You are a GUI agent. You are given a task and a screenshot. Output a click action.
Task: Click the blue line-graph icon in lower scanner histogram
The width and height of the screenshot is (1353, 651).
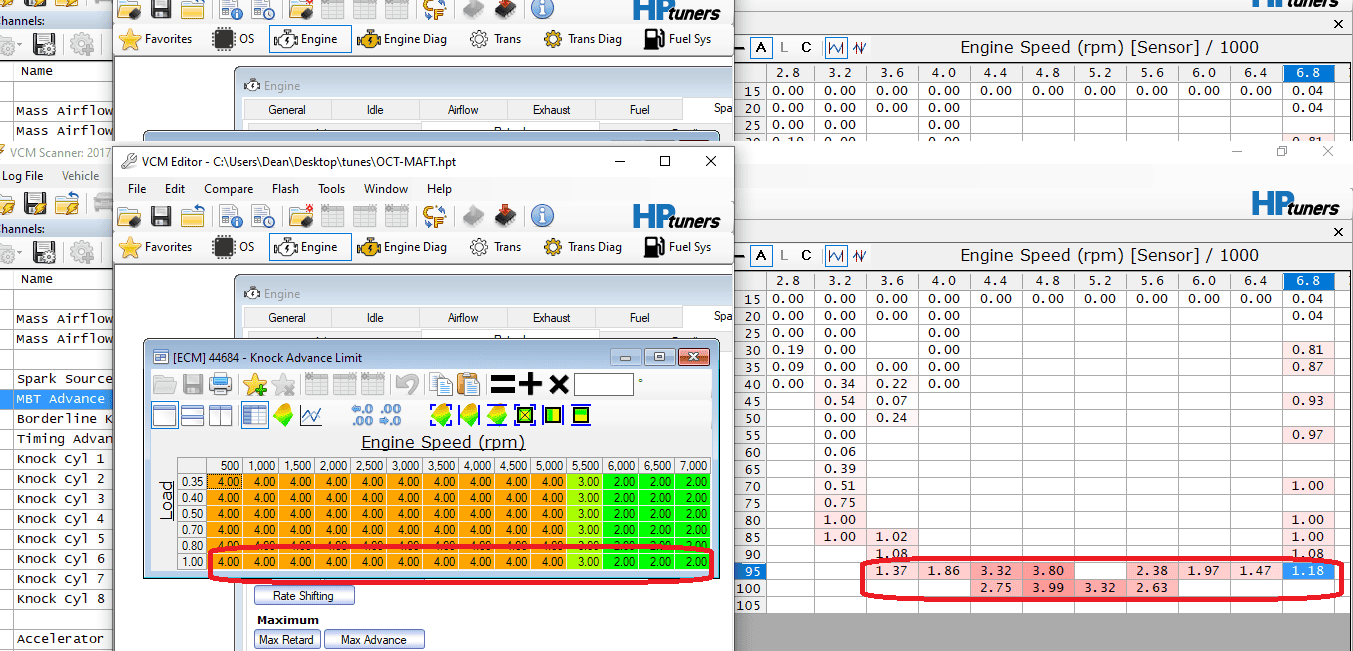[837, 256]
